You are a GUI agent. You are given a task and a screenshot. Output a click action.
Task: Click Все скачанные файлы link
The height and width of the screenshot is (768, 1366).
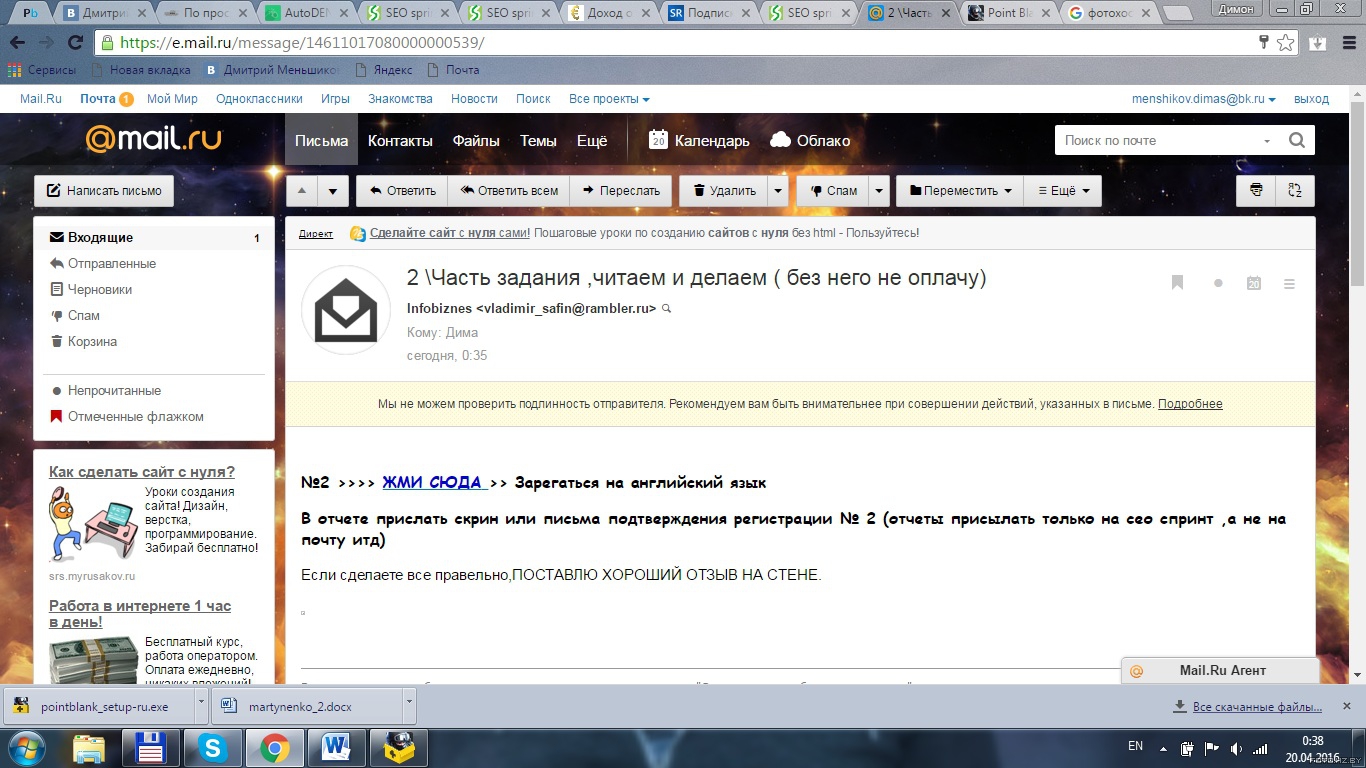[1257, 707]
